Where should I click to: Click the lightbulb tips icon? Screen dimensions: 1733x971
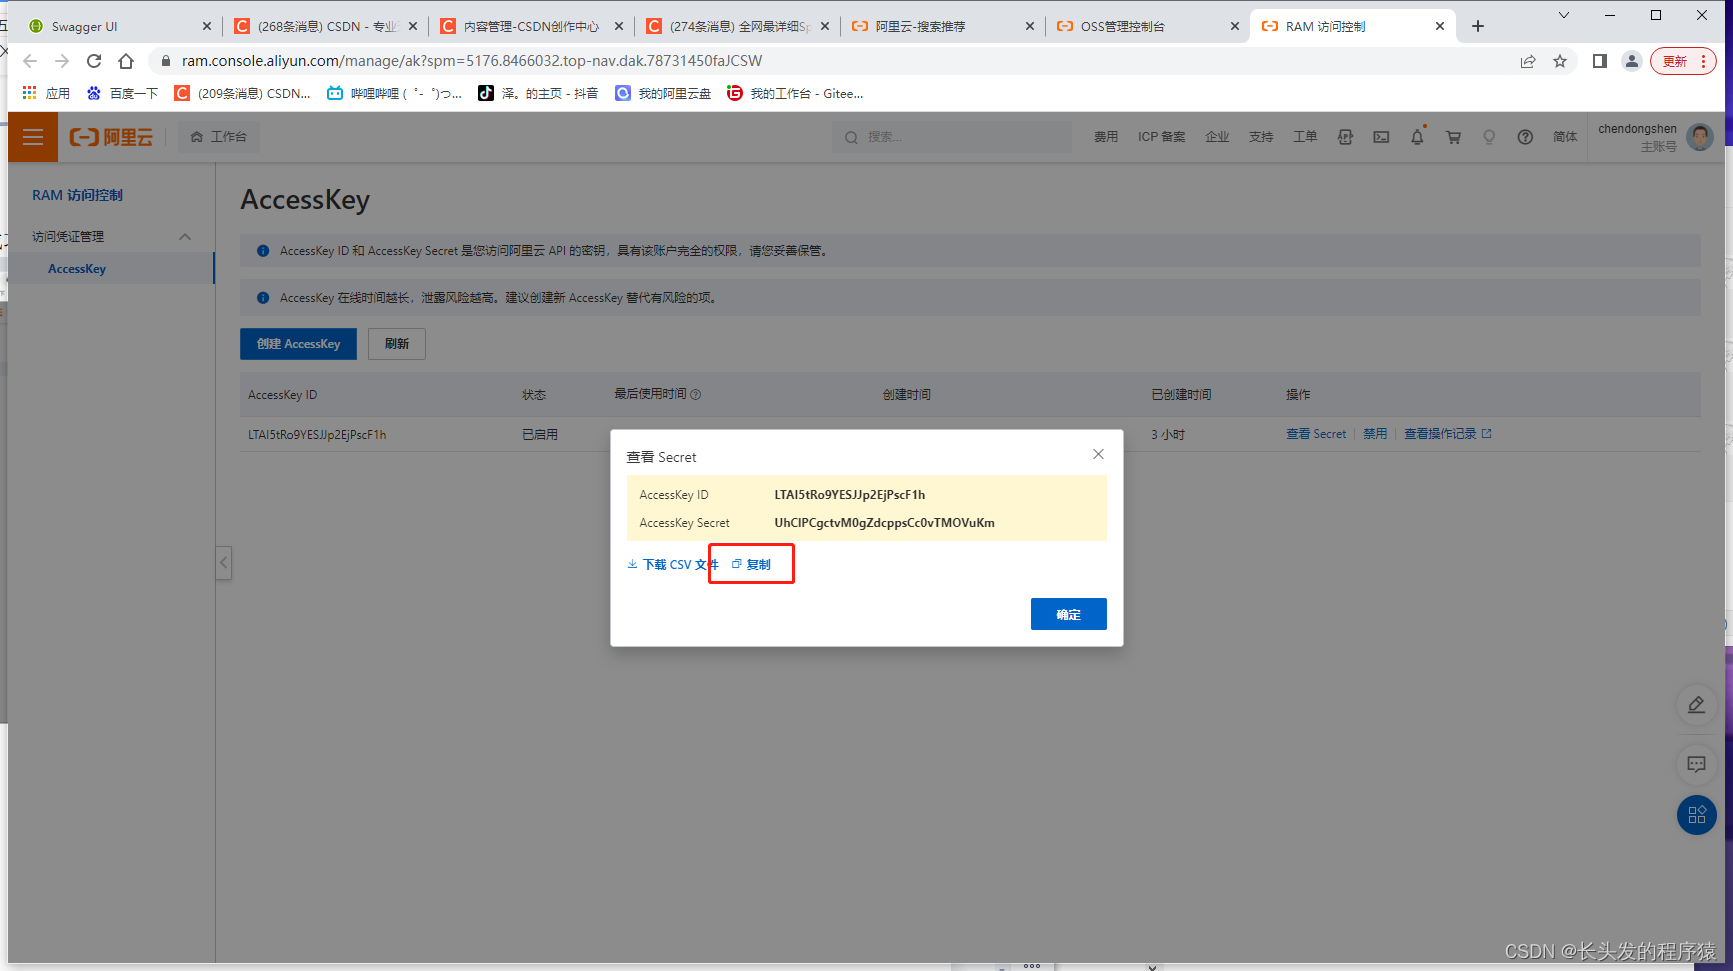tap(1489, 137)
